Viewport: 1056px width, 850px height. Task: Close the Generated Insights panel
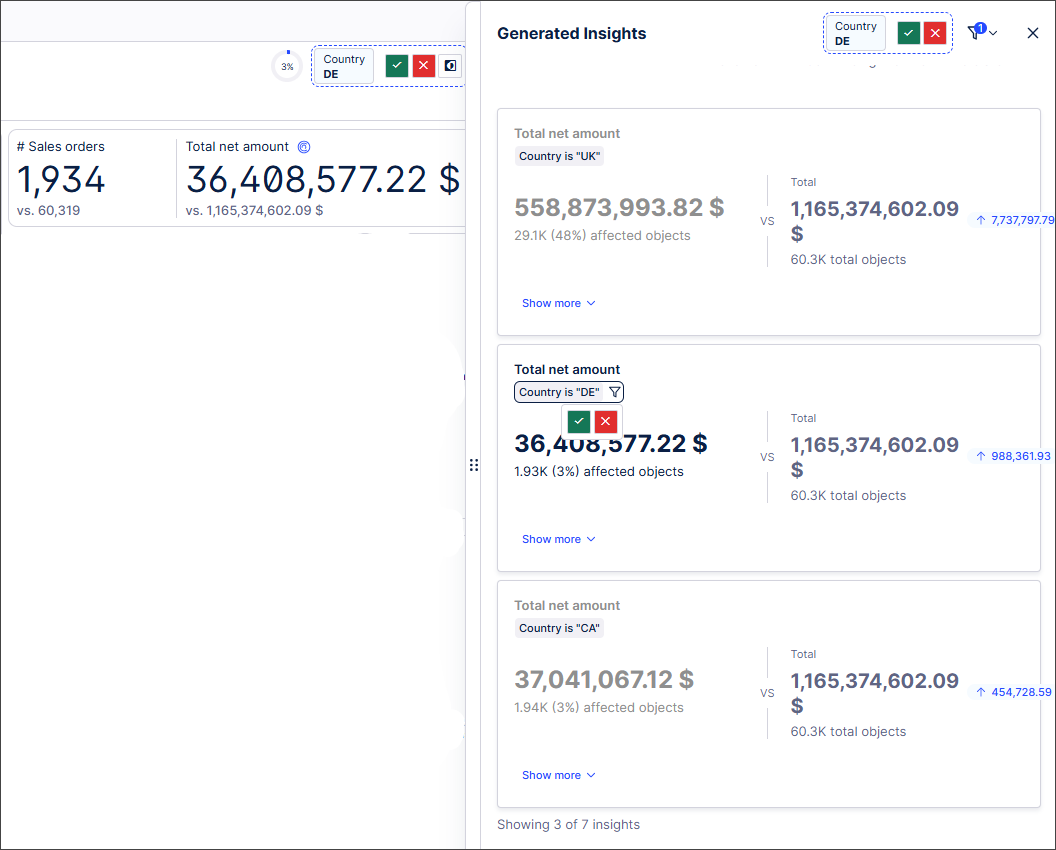point(1032,33)
